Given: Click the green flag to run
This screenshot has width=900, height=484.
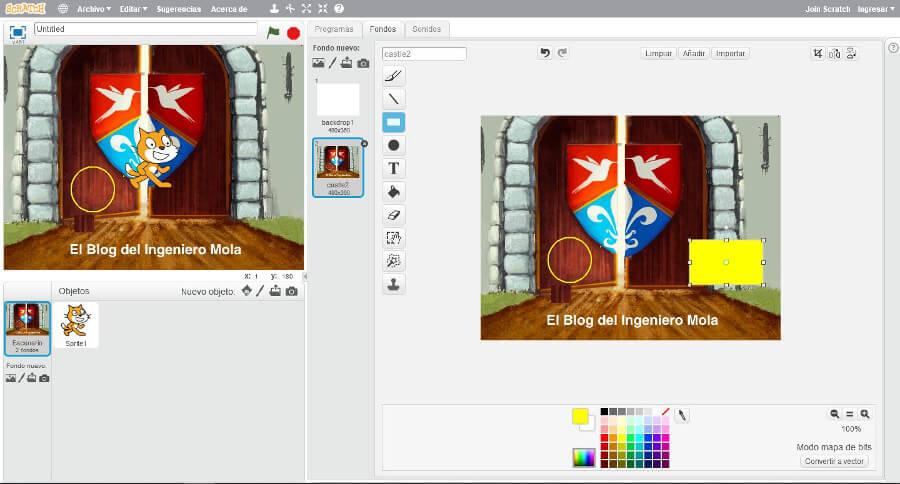Looking at the screenshot, I should click(x=274, y=32).
